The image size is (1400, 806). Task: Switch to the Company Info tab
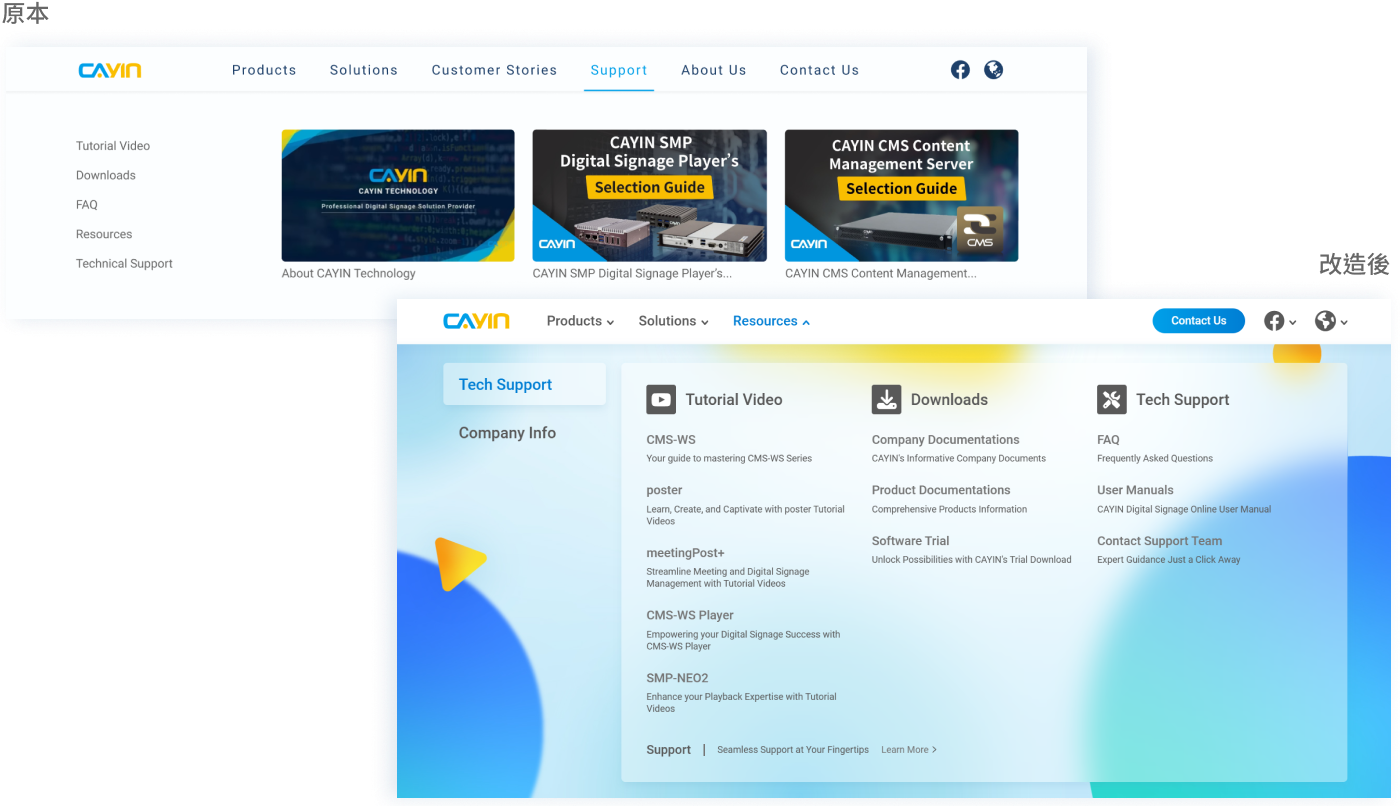pos(507,433)
